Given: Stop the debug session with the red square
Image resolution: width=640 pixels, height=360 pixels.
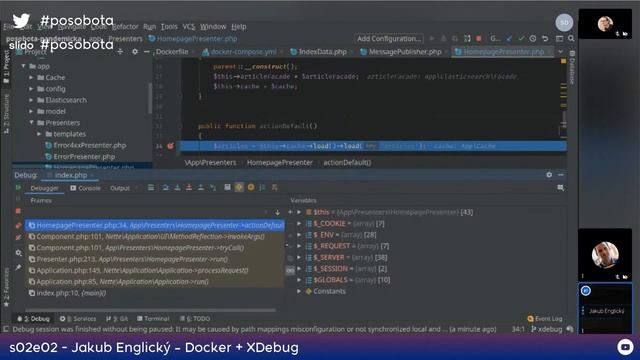Looking at the screenshot, I should [18, 211].
